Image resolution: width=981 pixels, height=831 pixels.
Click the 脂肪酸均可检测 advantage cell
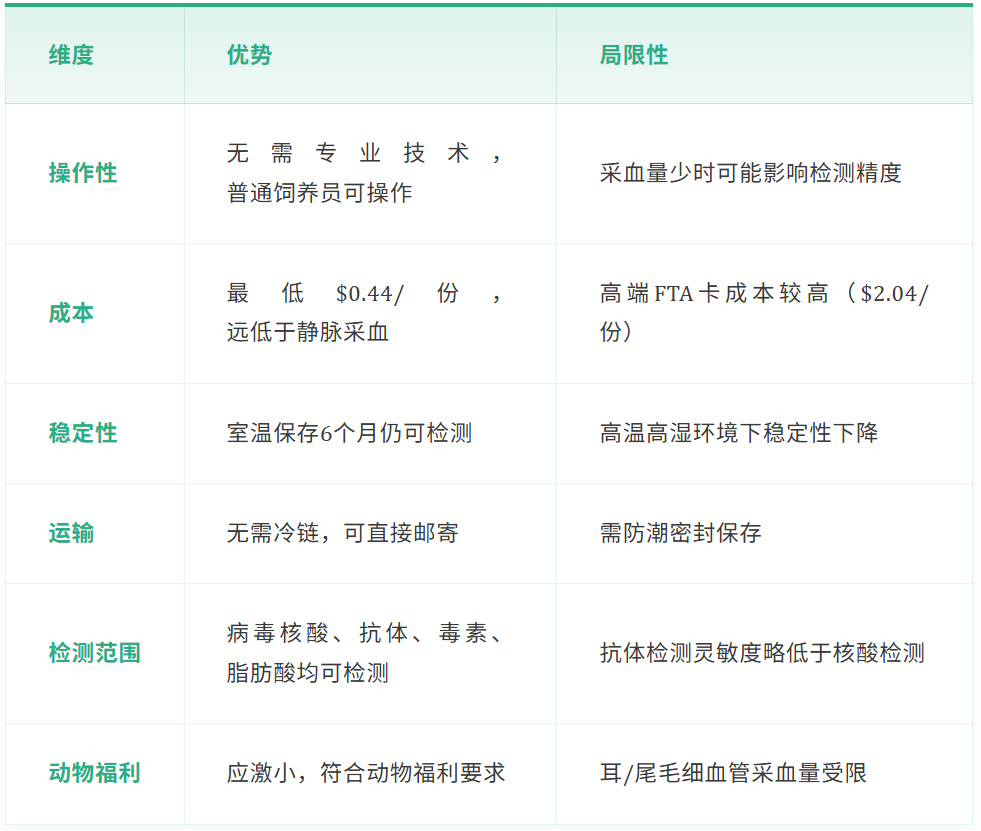(307, 673)
